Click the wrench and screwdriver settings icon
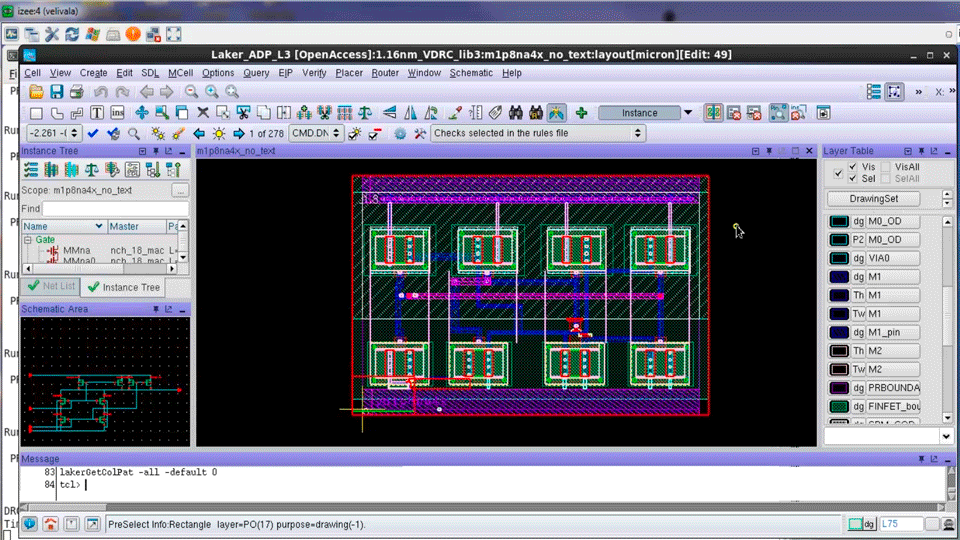960x540 pixels. click(420, 133)
